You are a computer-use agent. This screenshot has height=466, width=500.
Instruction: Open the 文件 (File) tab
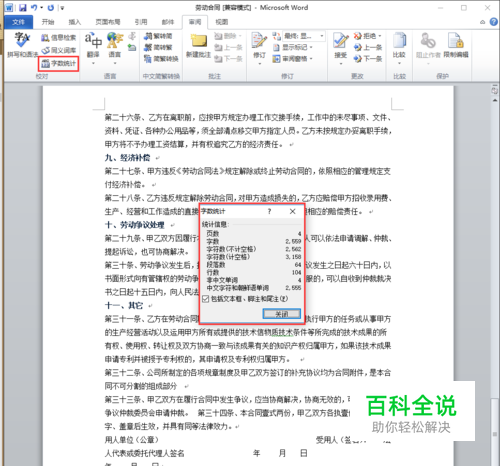pos(19,22)
